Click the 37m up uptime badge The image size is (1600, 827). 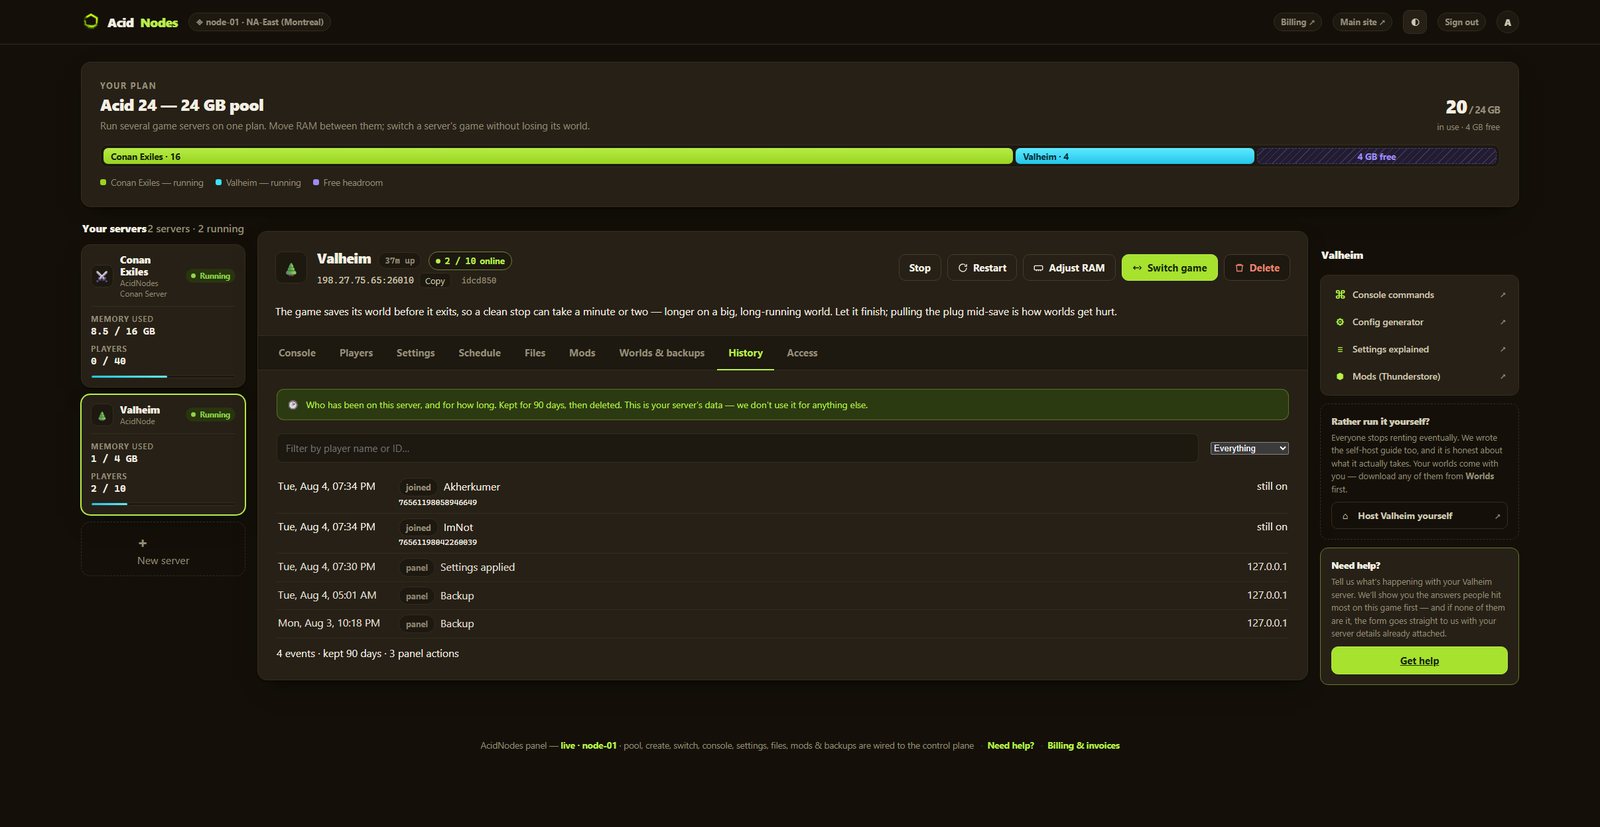point(400,261)
